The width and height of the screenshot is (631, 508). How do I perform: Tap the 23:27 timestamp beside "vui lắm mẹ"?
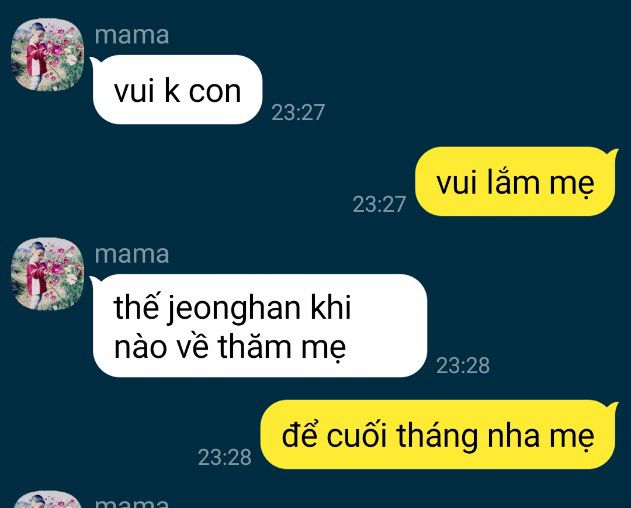pos(379,204)
